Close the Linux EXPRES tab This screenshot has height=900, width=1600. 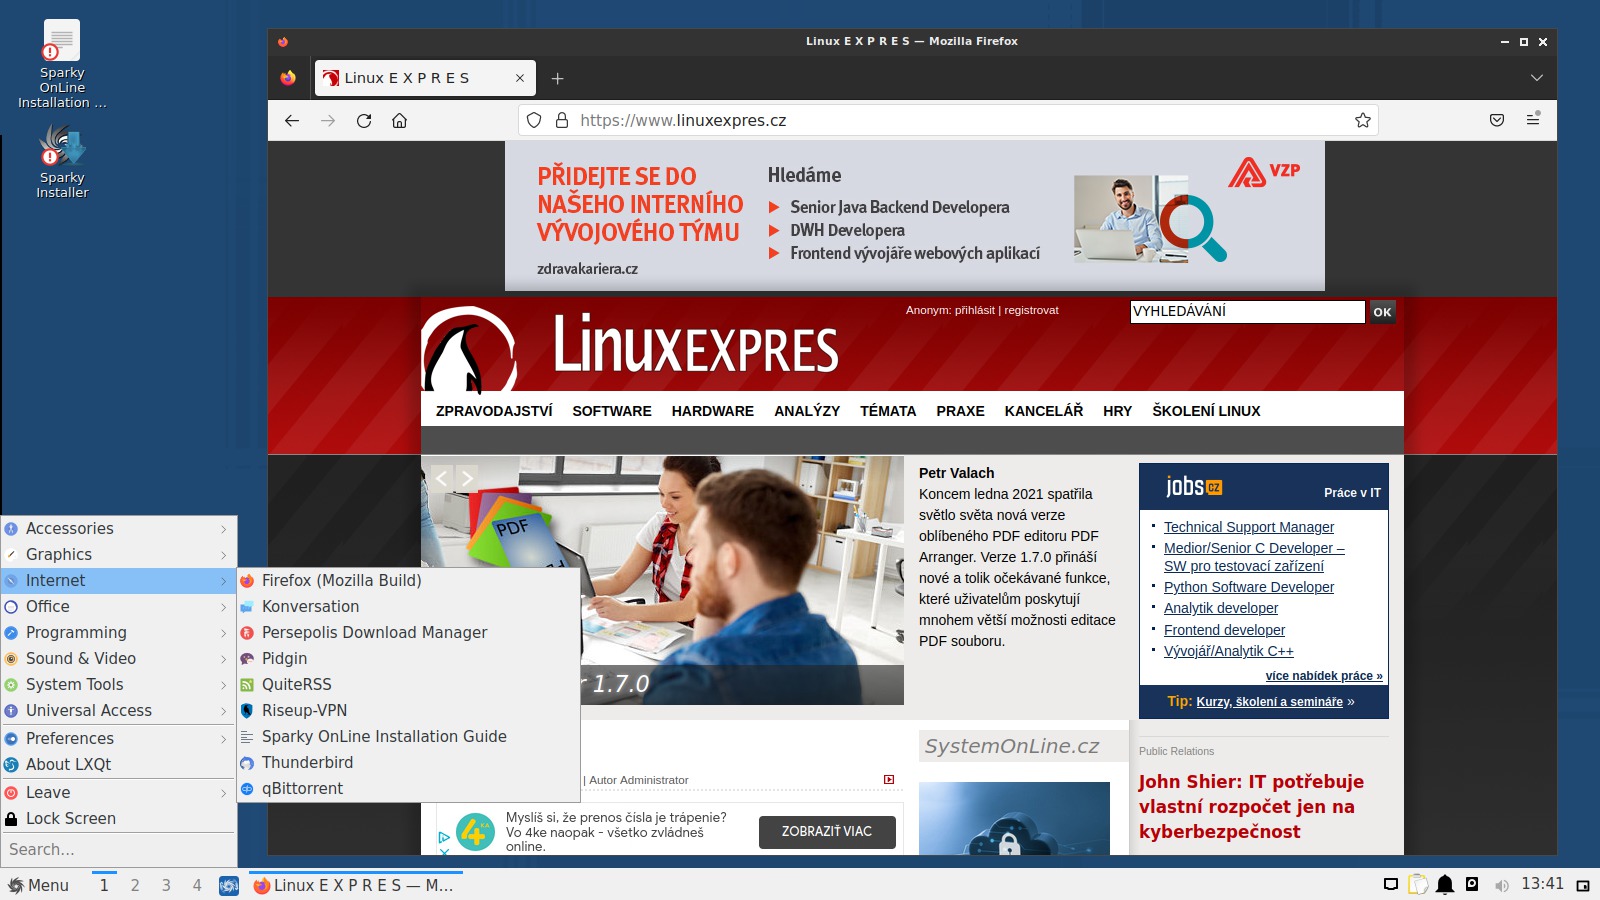coord(520,78)
